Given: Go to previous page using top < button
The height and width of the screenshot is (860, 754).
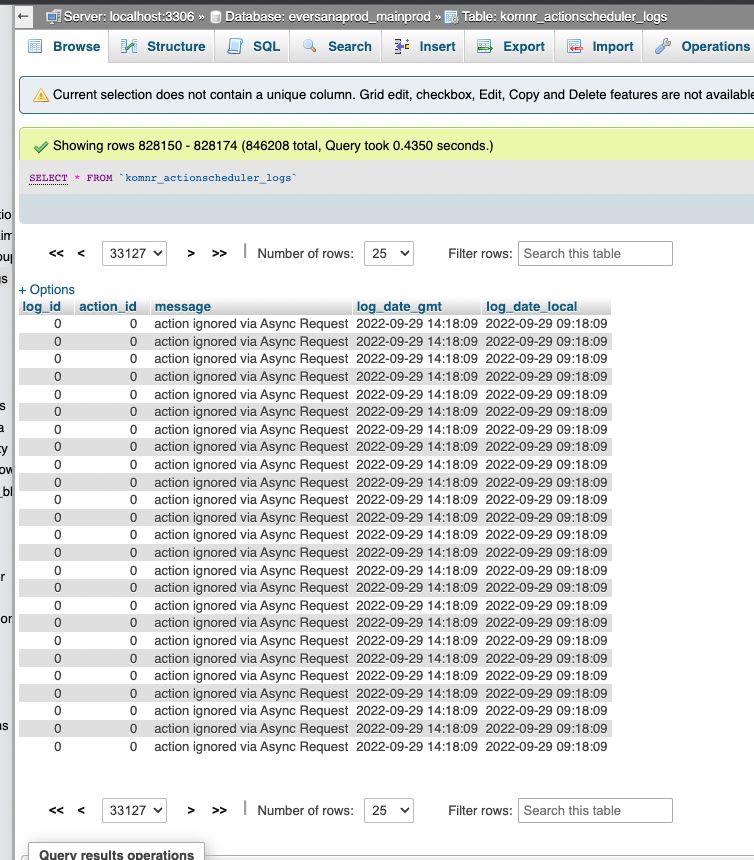Looking at the screenshot, I should click(81, 253).
